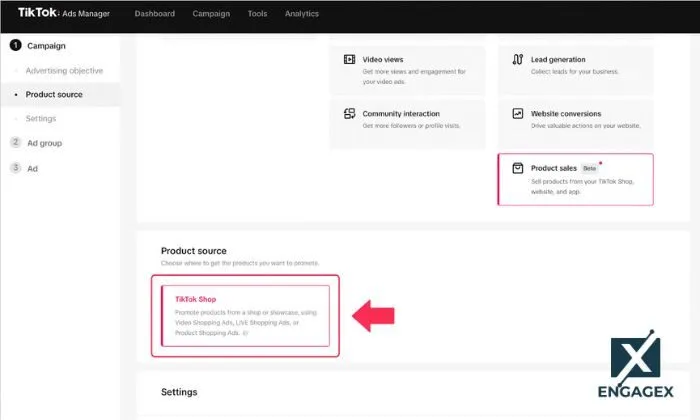Go to Advertising objective in sidebar
Viewport: 700px width, 420px height.
[x=64, y=71]
